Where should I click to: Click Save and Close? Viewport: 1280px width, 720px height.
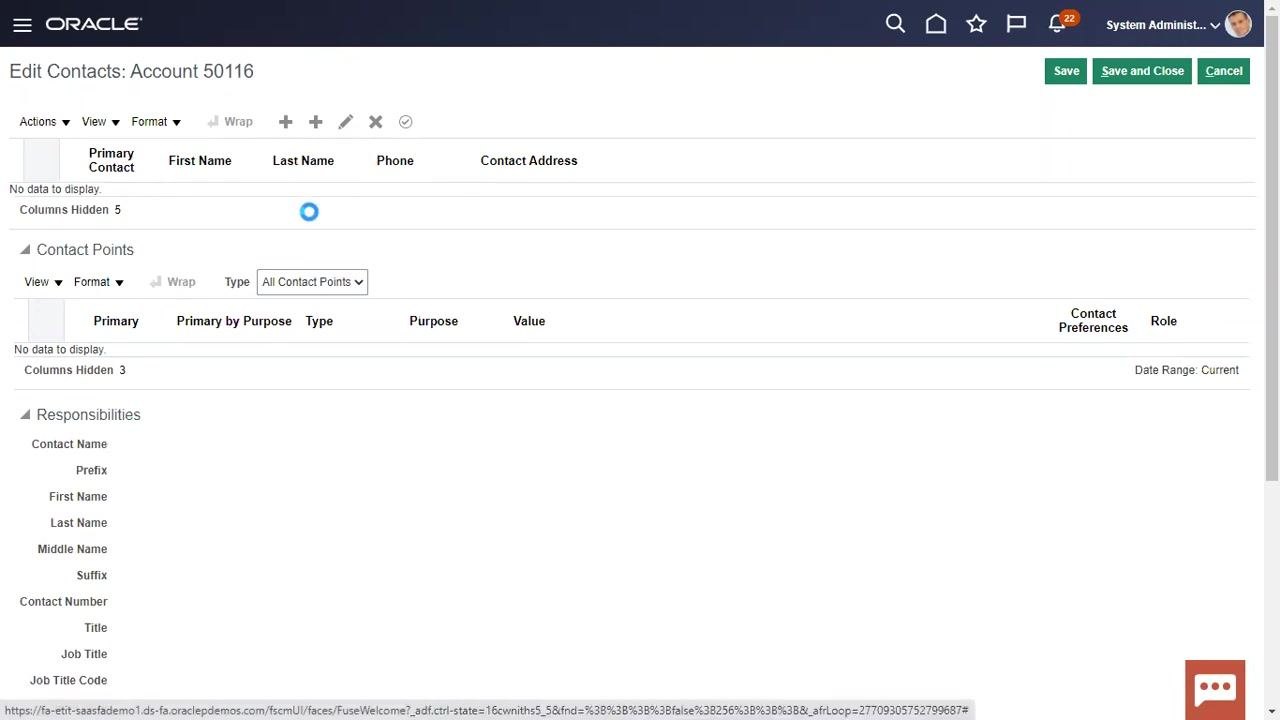point(1142,71)
